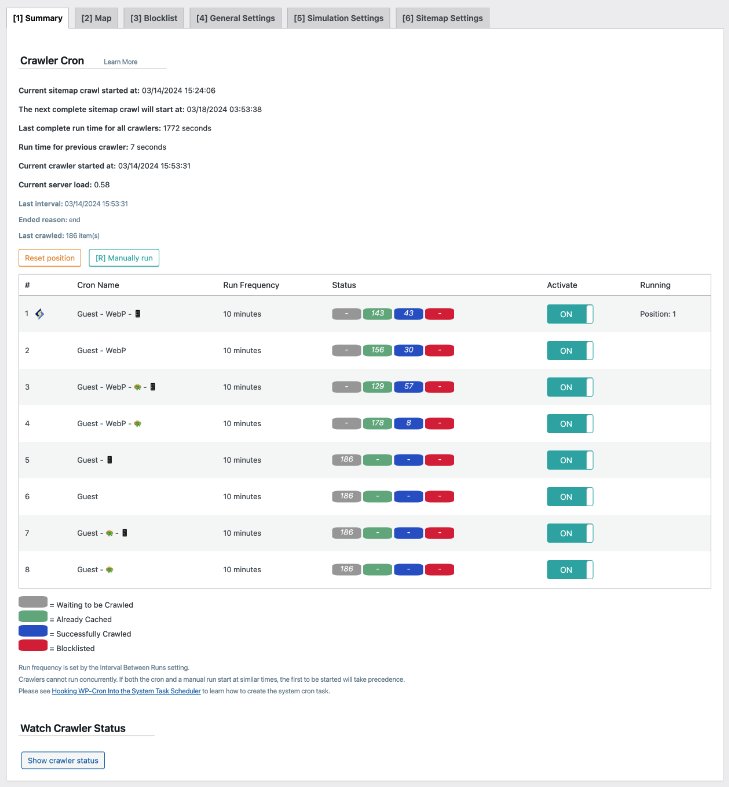Click the gray 186 badge in row 6

pyautogui.click(x=346, y=496)
